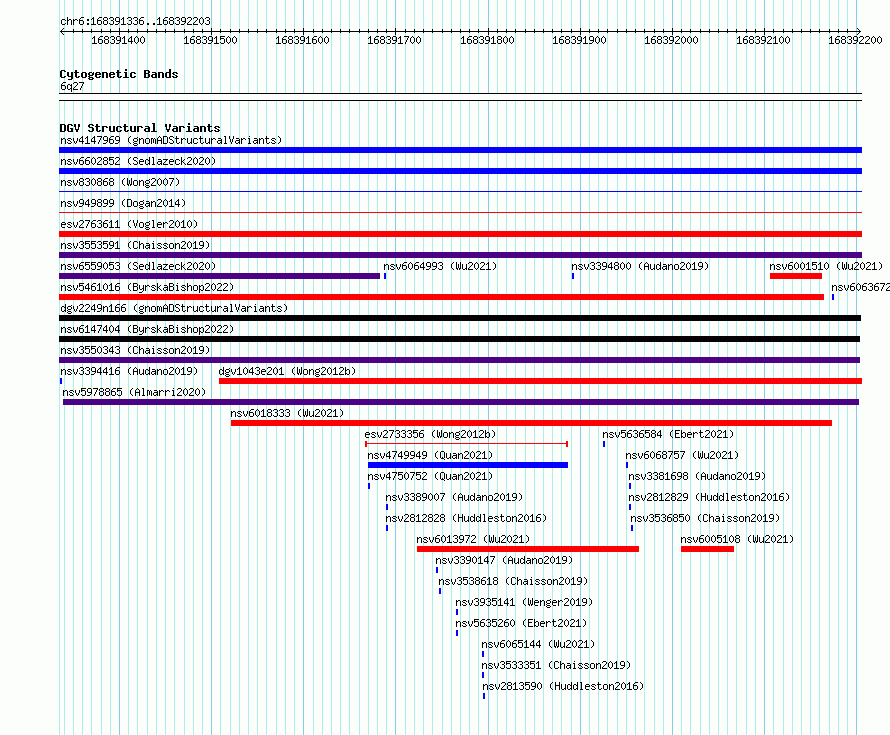
Task: Open the nsv6065144 (Wu2021) variant
Action: [x=538, y=644]
